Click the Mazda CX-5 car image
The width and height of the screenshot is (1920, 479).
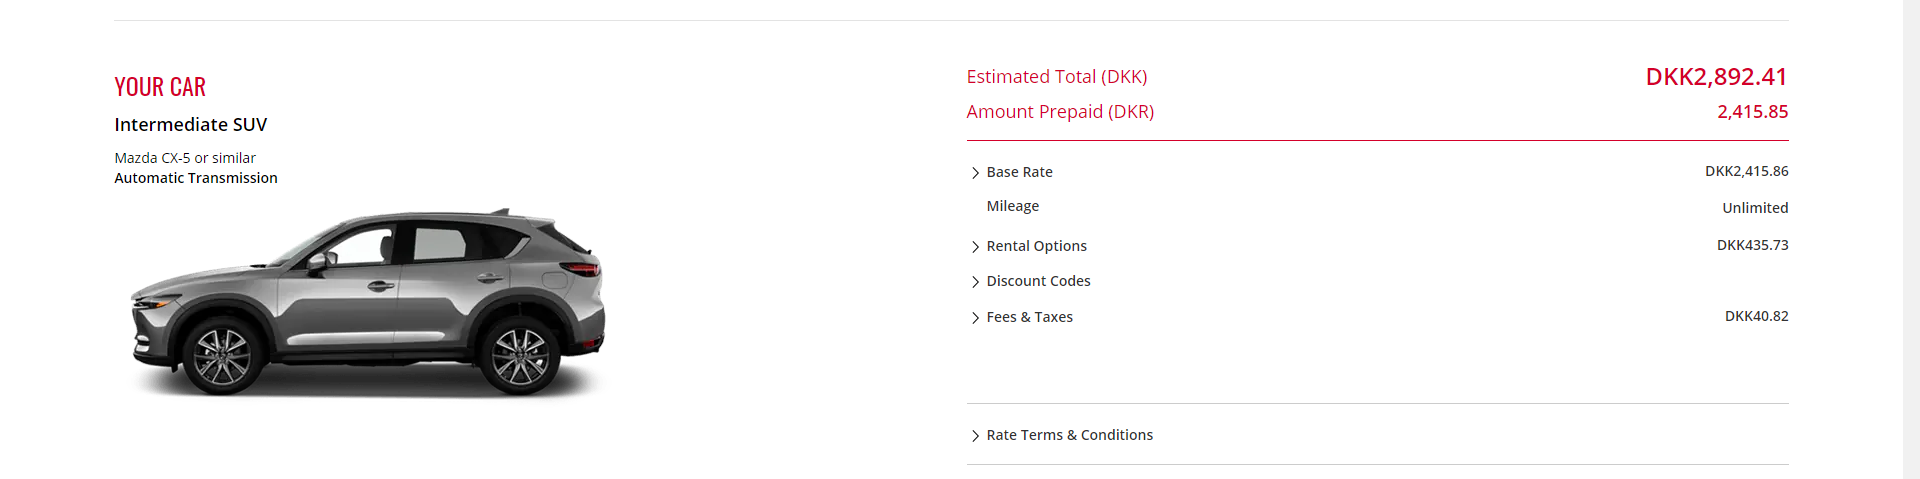pyautogui.click(x=368, y=302)
